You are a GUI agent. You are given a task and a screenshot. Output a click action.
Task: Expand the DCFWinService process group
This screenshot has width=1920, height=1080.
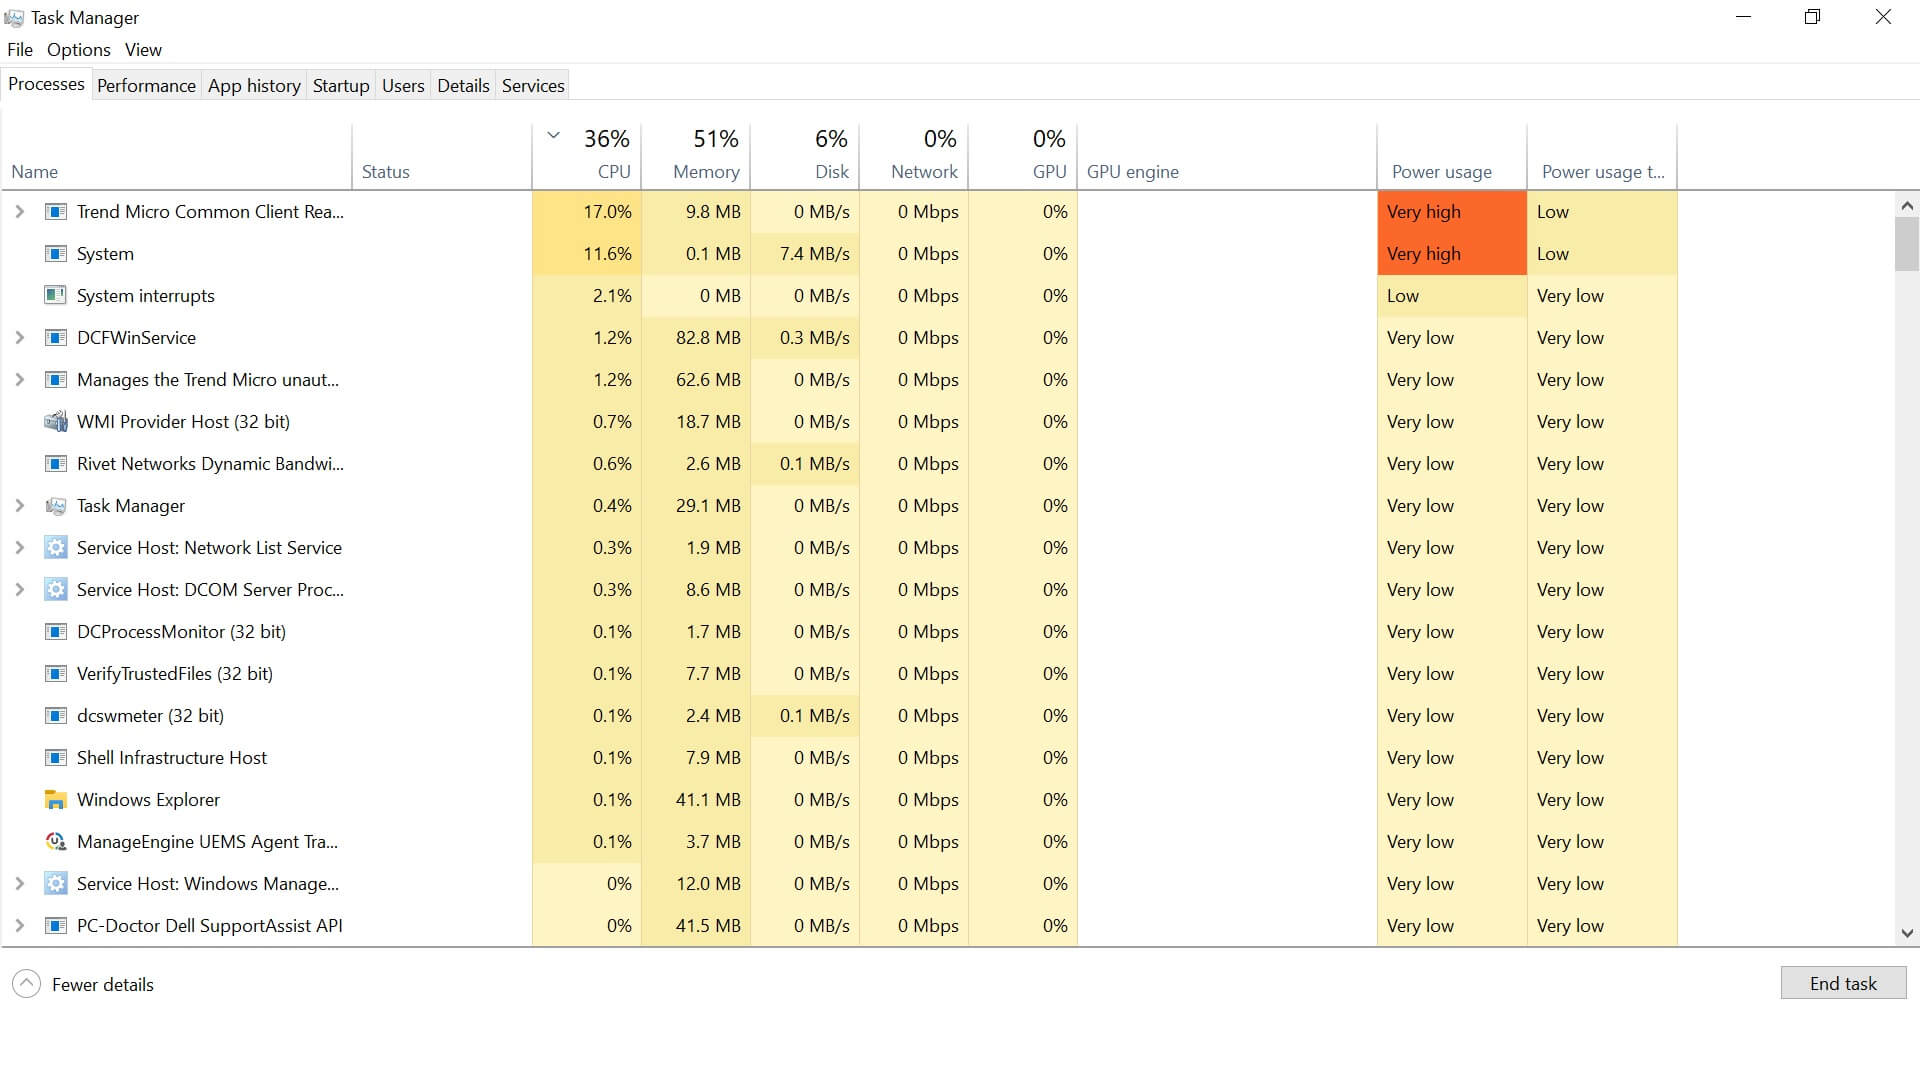coord(19,338)
